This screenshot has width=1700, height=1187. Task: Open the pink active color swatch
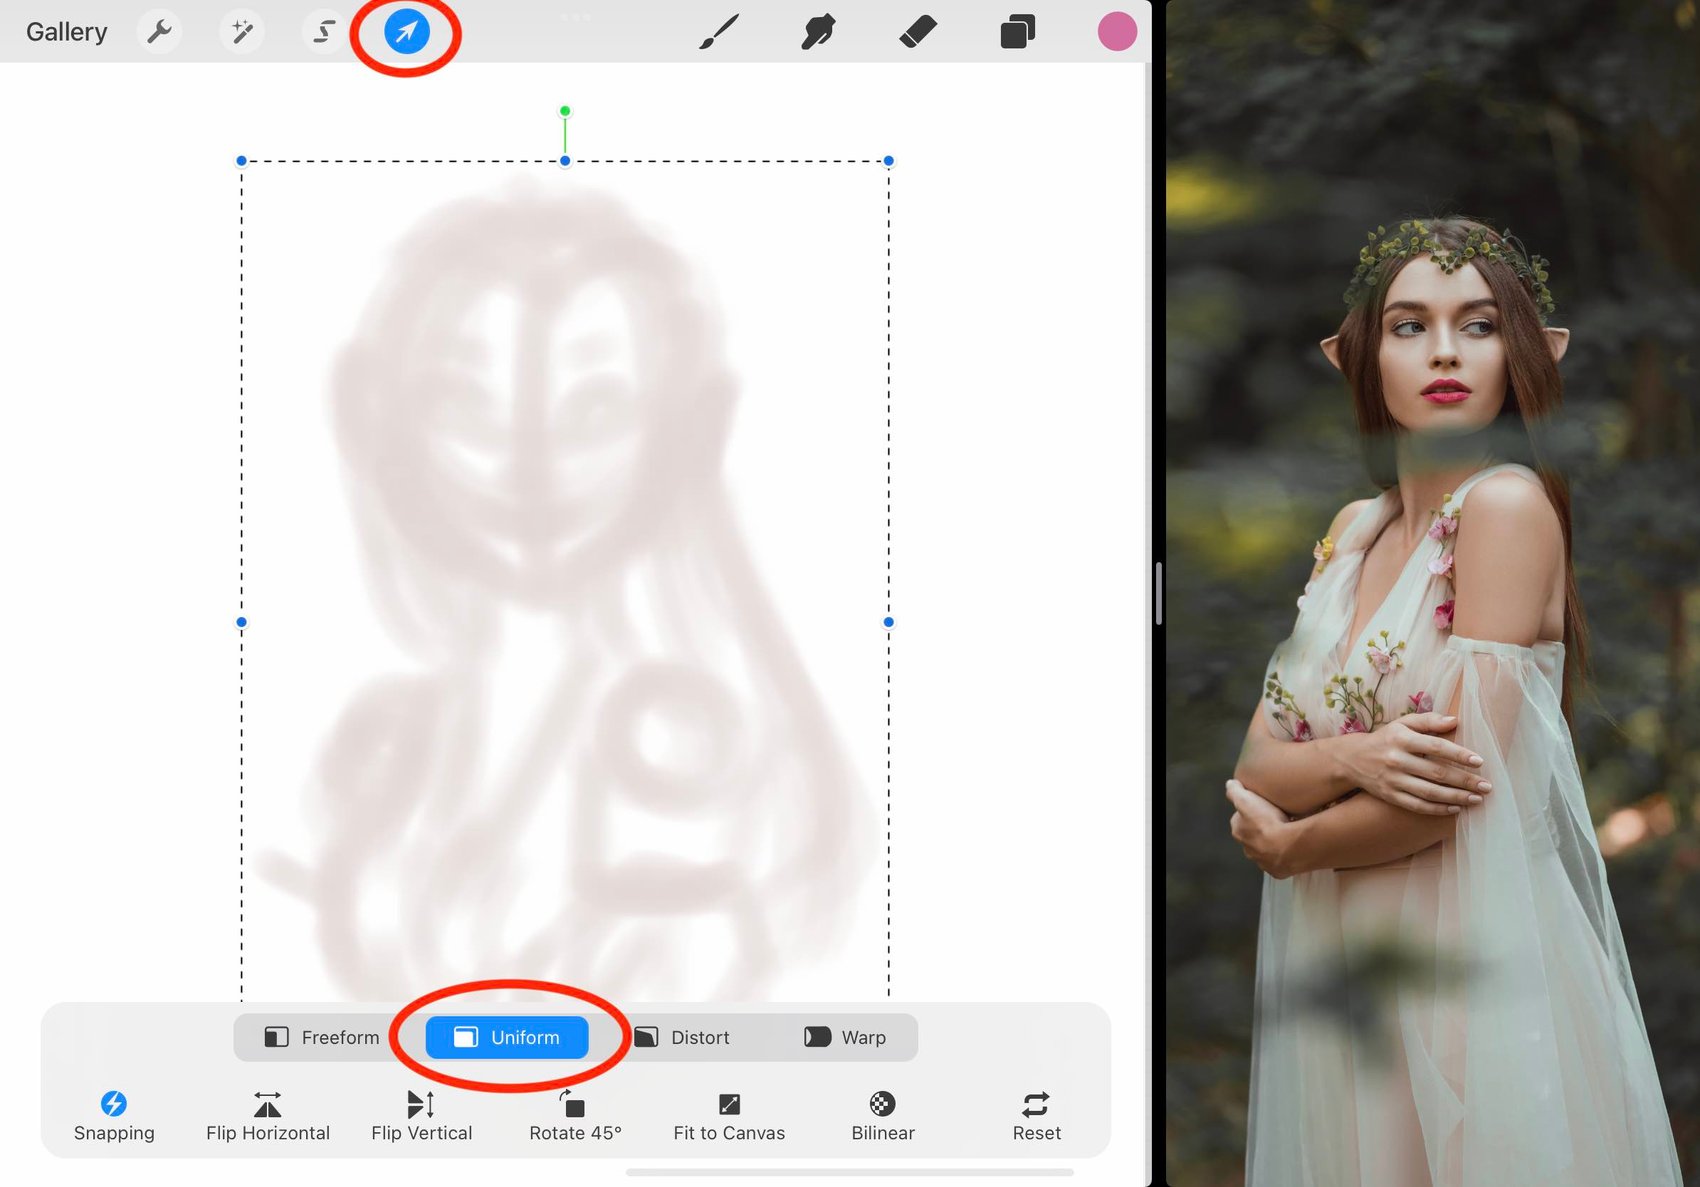tap(1117, 32)
